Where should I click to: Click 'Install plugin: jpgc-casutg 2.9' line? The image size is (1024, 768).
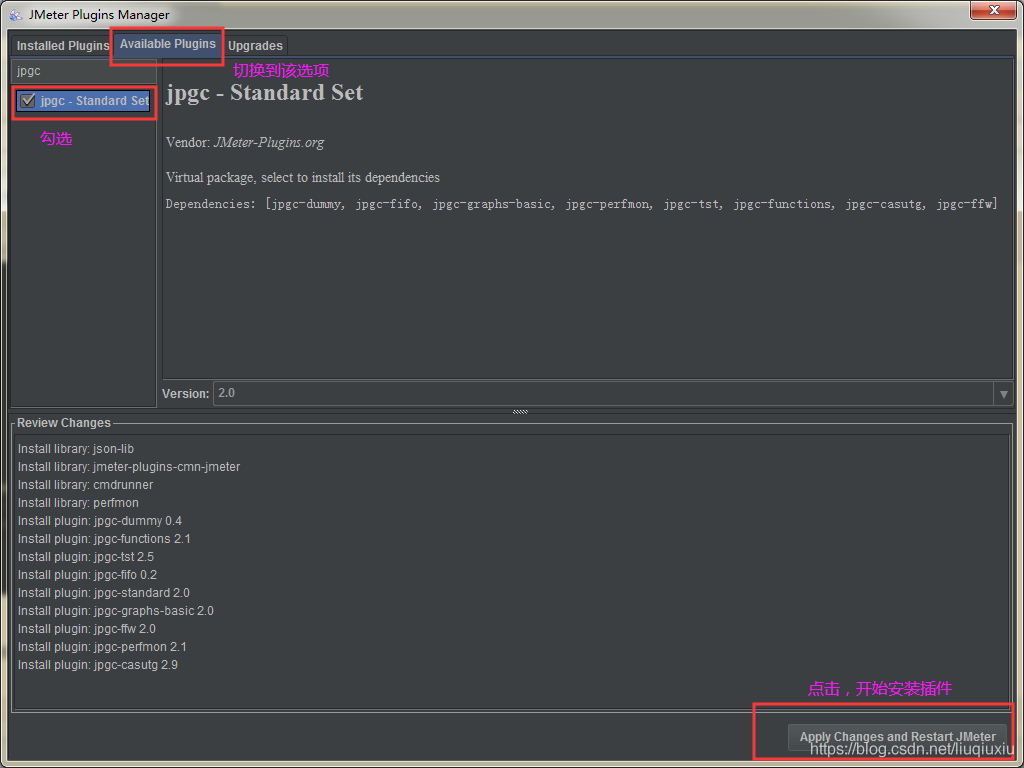98,665
